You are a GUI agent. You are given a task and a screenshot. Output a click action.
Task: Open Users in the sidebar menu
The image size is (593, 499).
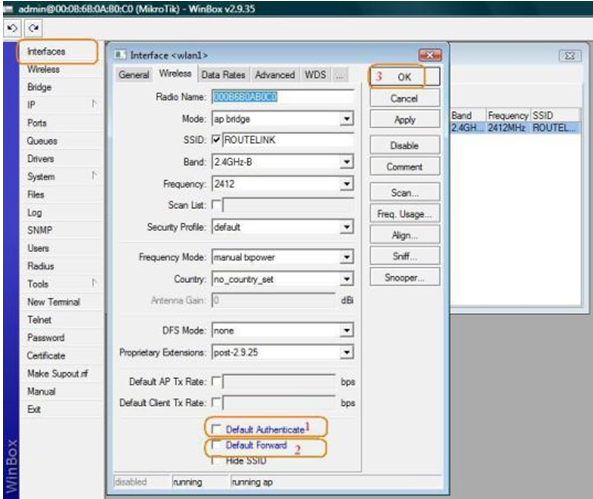38,248
